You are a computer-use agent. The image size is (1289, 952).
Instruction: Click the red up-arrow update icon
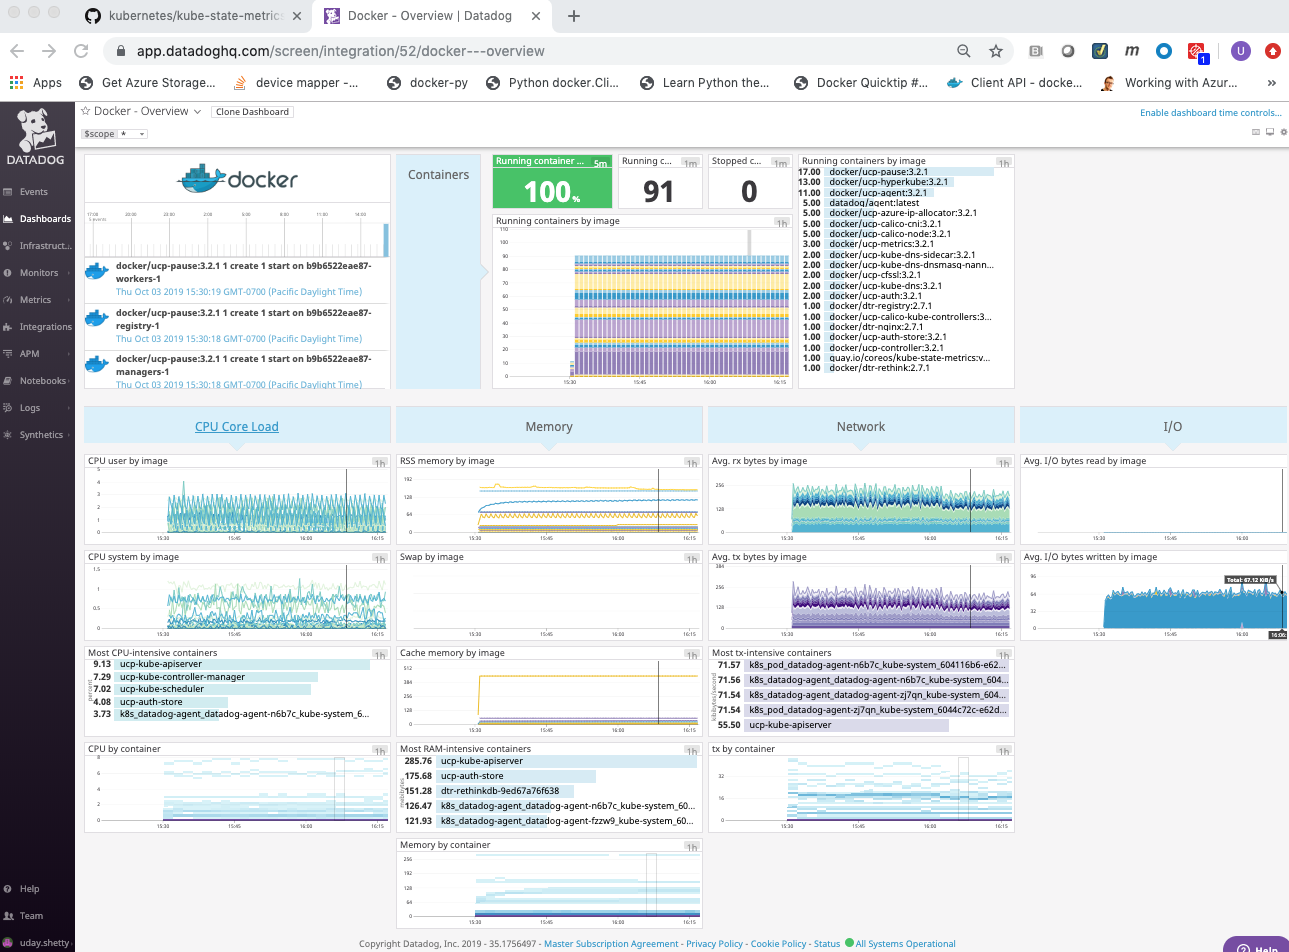coord(1273,51)
